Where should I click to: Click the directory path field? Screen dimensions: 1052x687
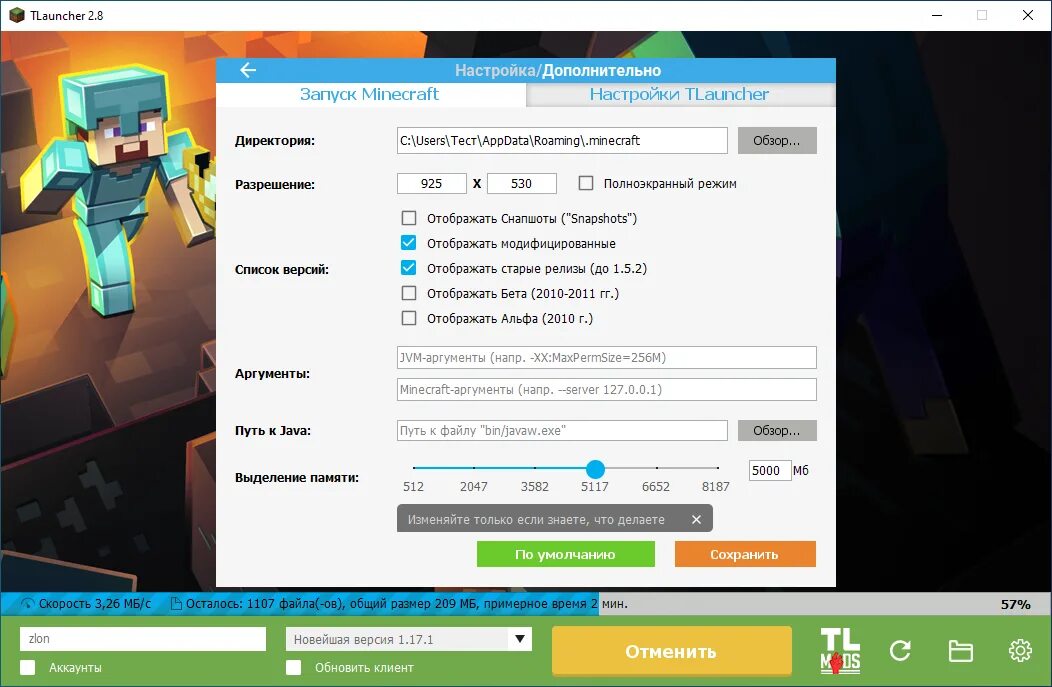(x=562, y=141)
